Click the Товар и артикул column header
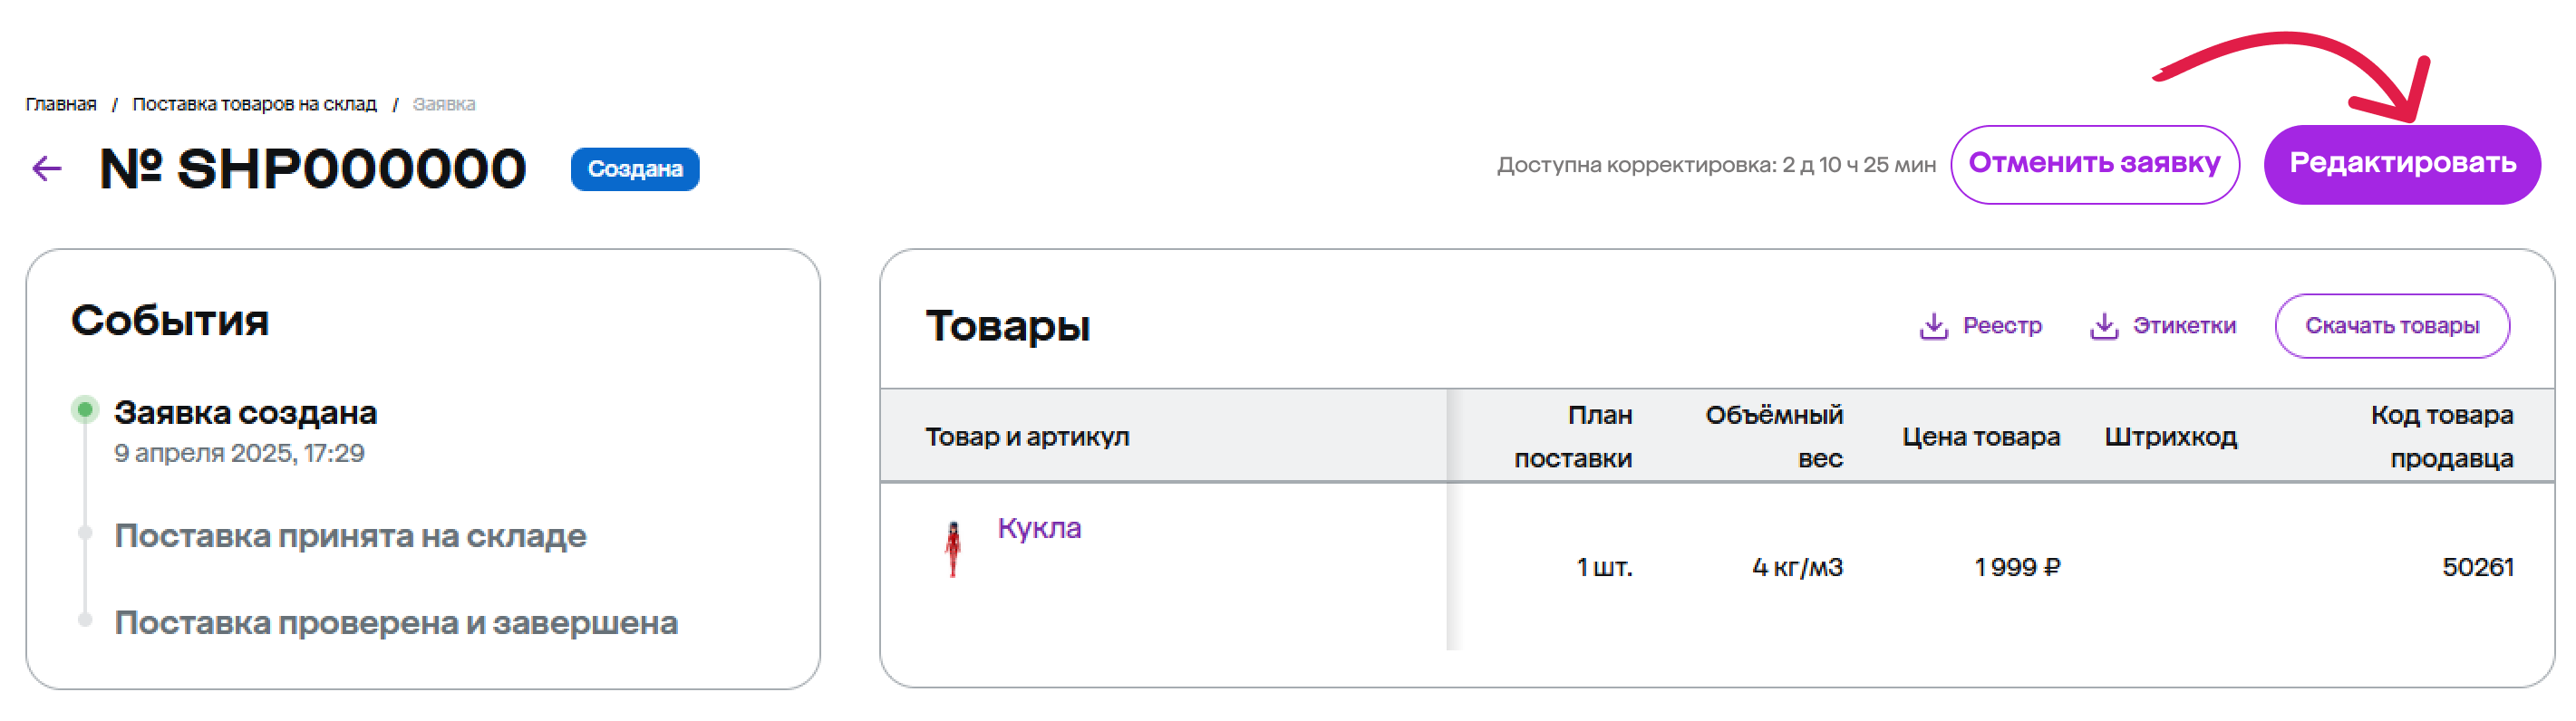Image resolution: width=2576 pixels, height=721 pixels. click(x=1027, y=437)
